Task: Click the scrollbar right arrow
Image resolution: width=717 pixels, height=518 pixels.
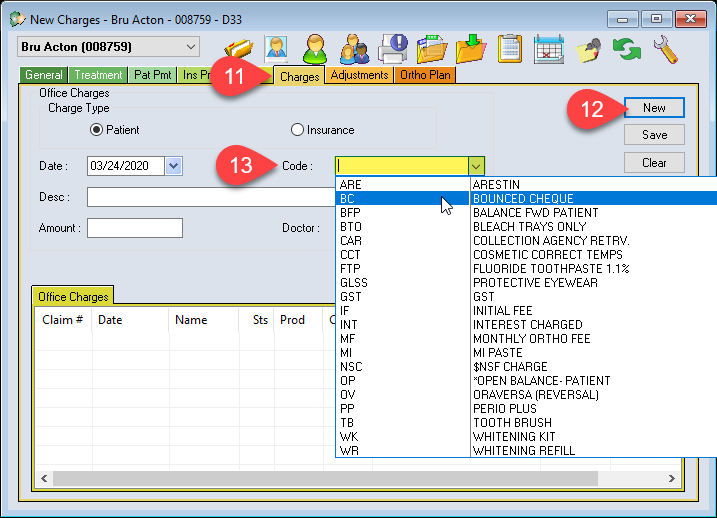Action: [x=672, y=479]
